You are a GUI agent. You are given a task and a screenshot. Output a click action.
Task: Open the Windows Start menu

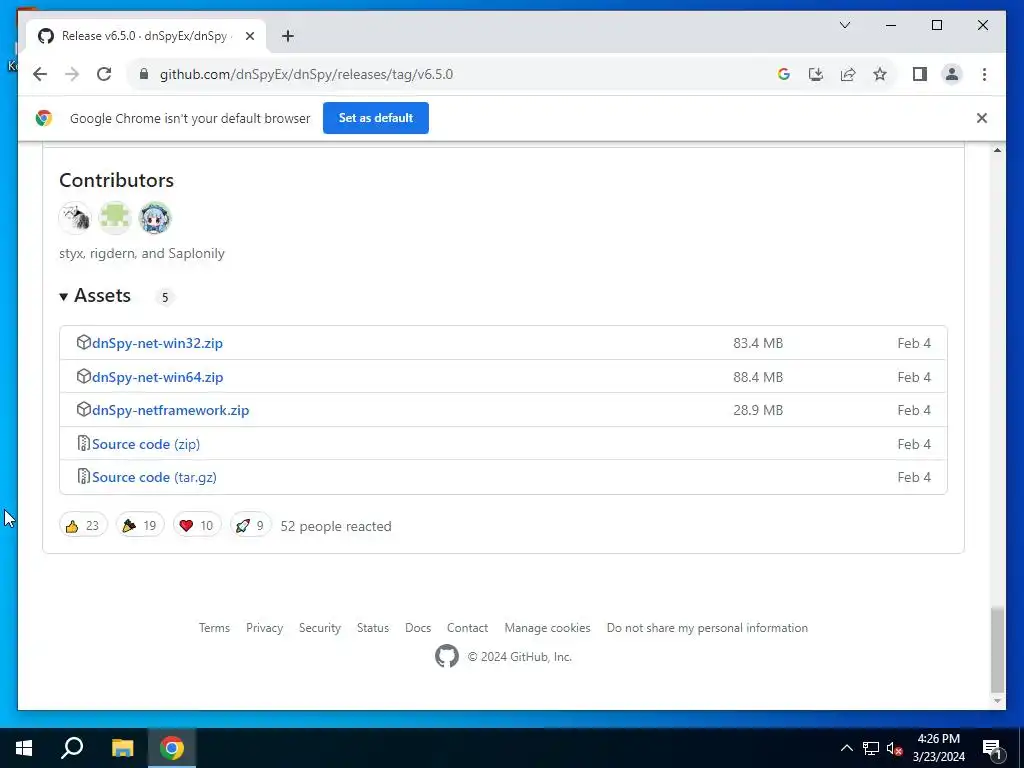tap(24, 748)
